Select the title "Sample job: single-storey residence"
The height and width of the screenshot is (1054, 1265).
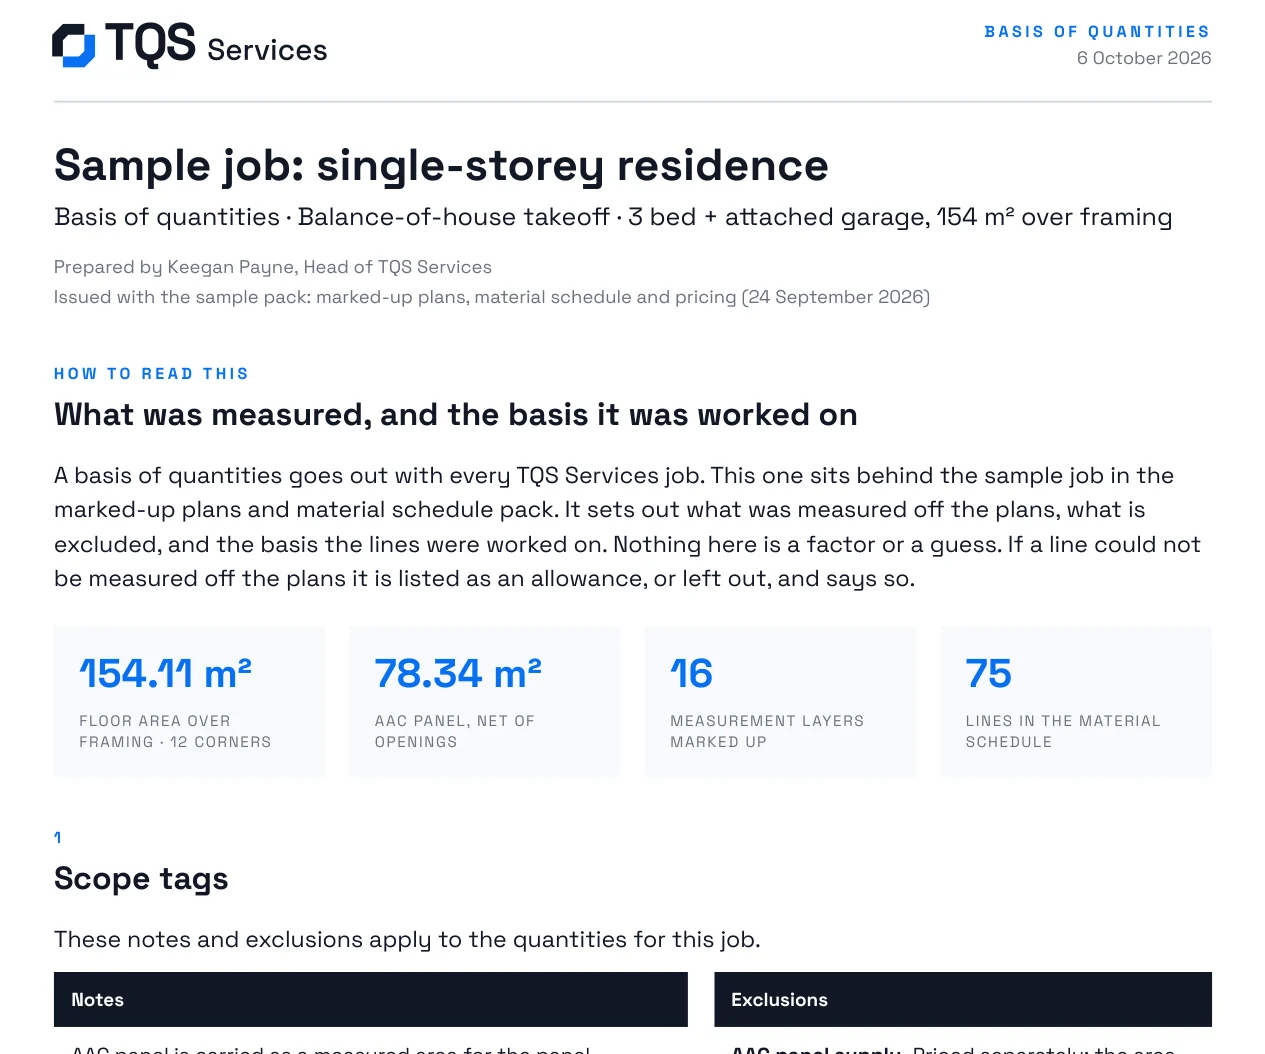click(441, 165)
